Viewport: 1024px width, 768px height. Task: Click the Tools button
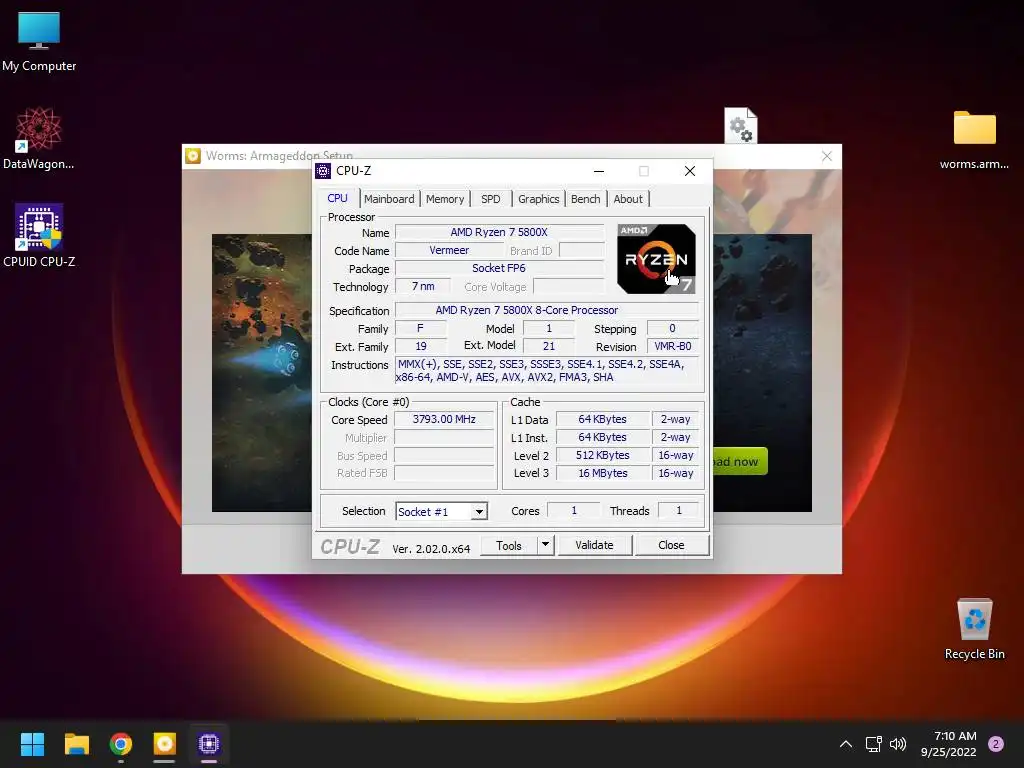pyautogui.click(x=509, y=545)
